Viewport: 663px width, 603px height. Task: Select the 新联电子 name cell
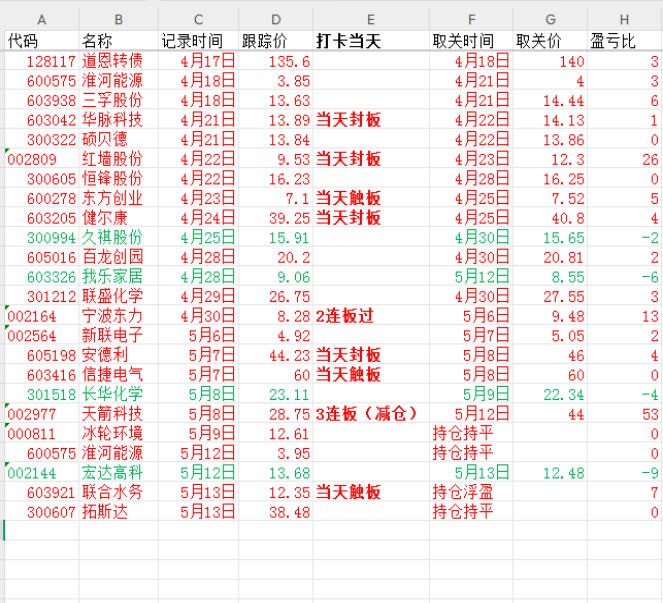coord(118,335)
